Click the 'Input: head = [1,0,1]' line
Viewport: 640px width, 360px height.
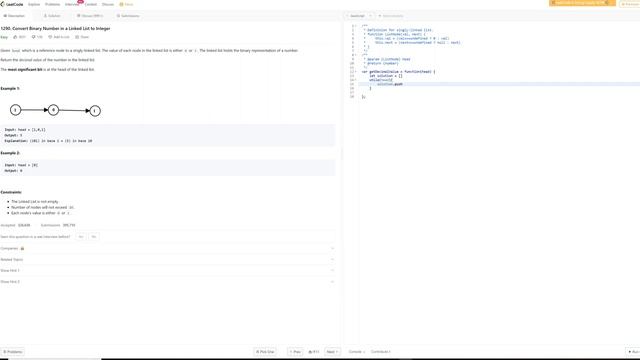coord(25,129)
